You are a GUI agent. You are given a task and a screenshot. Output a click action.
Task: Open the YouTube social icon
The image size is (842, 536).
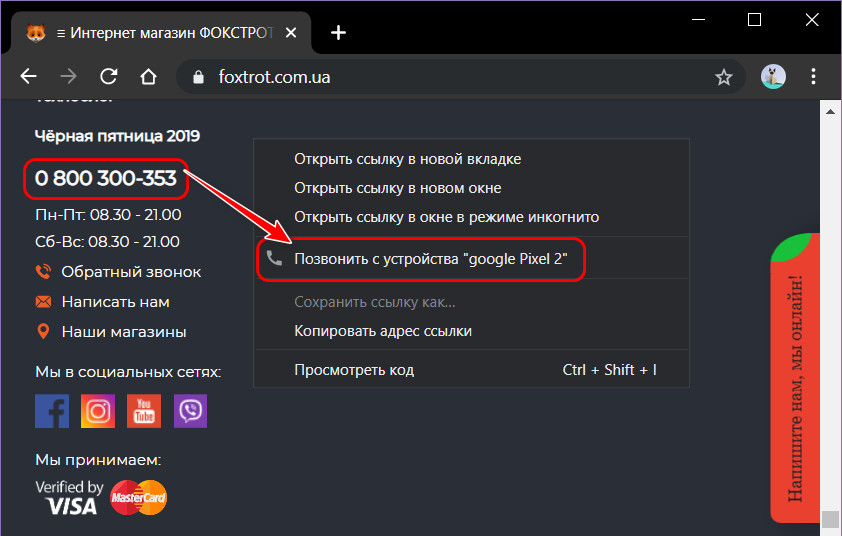point(144,411)
